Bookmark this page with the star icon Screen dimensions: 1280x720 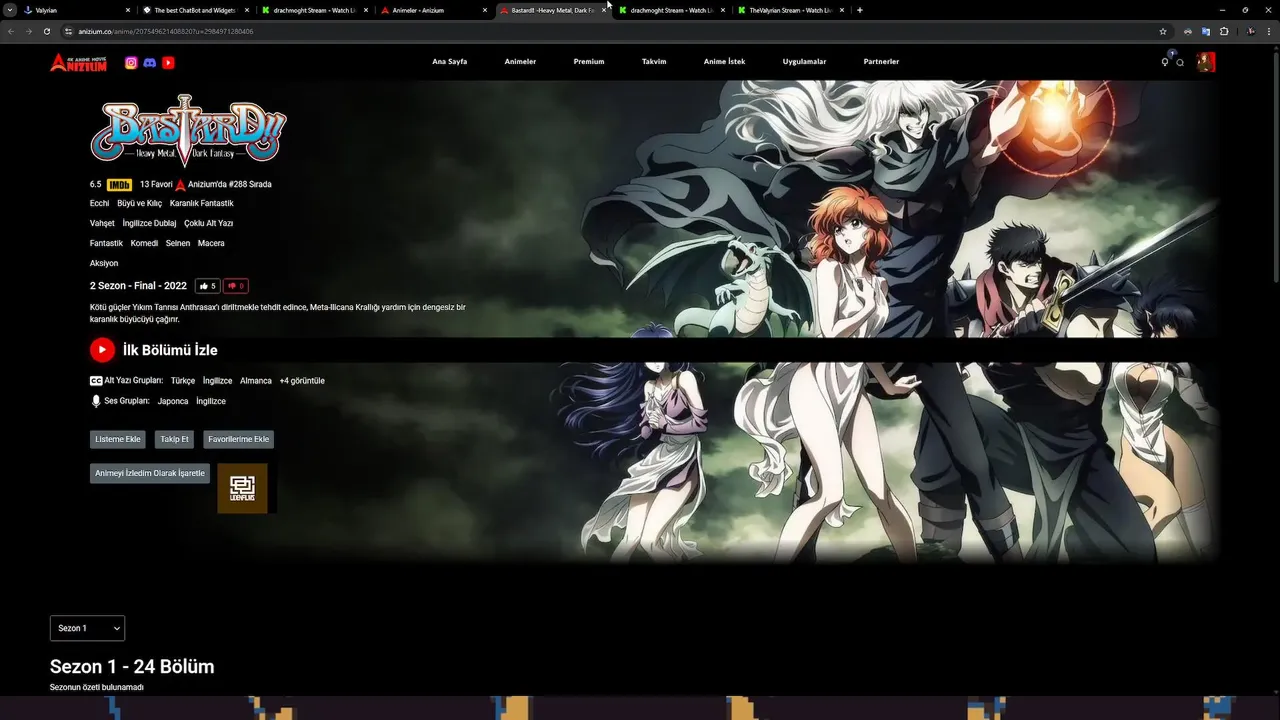[1163, 31]
